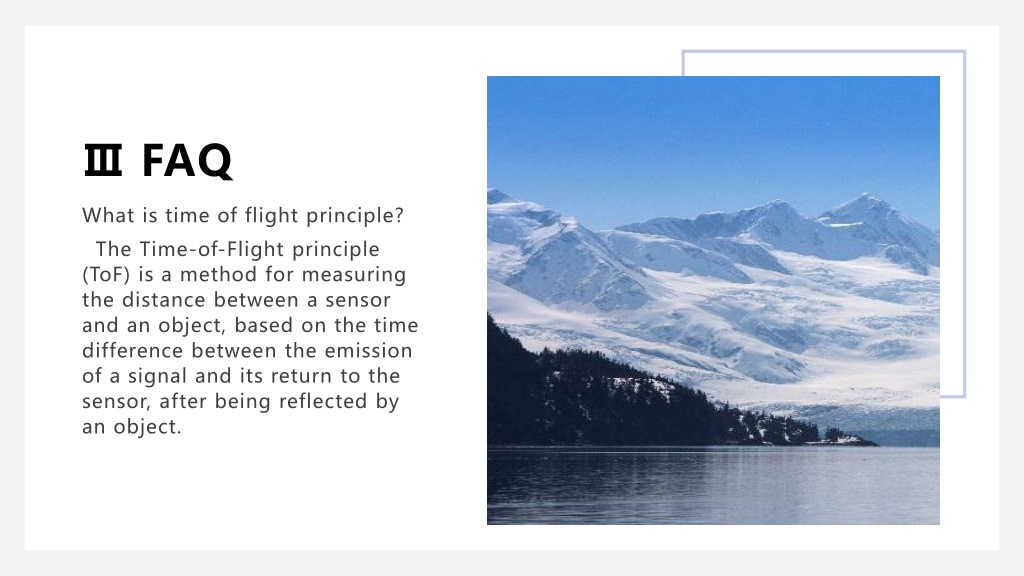Click the line 'of a signal and its return'
1024x576 pixels.
pyautogui.click(x=208, y=376)
